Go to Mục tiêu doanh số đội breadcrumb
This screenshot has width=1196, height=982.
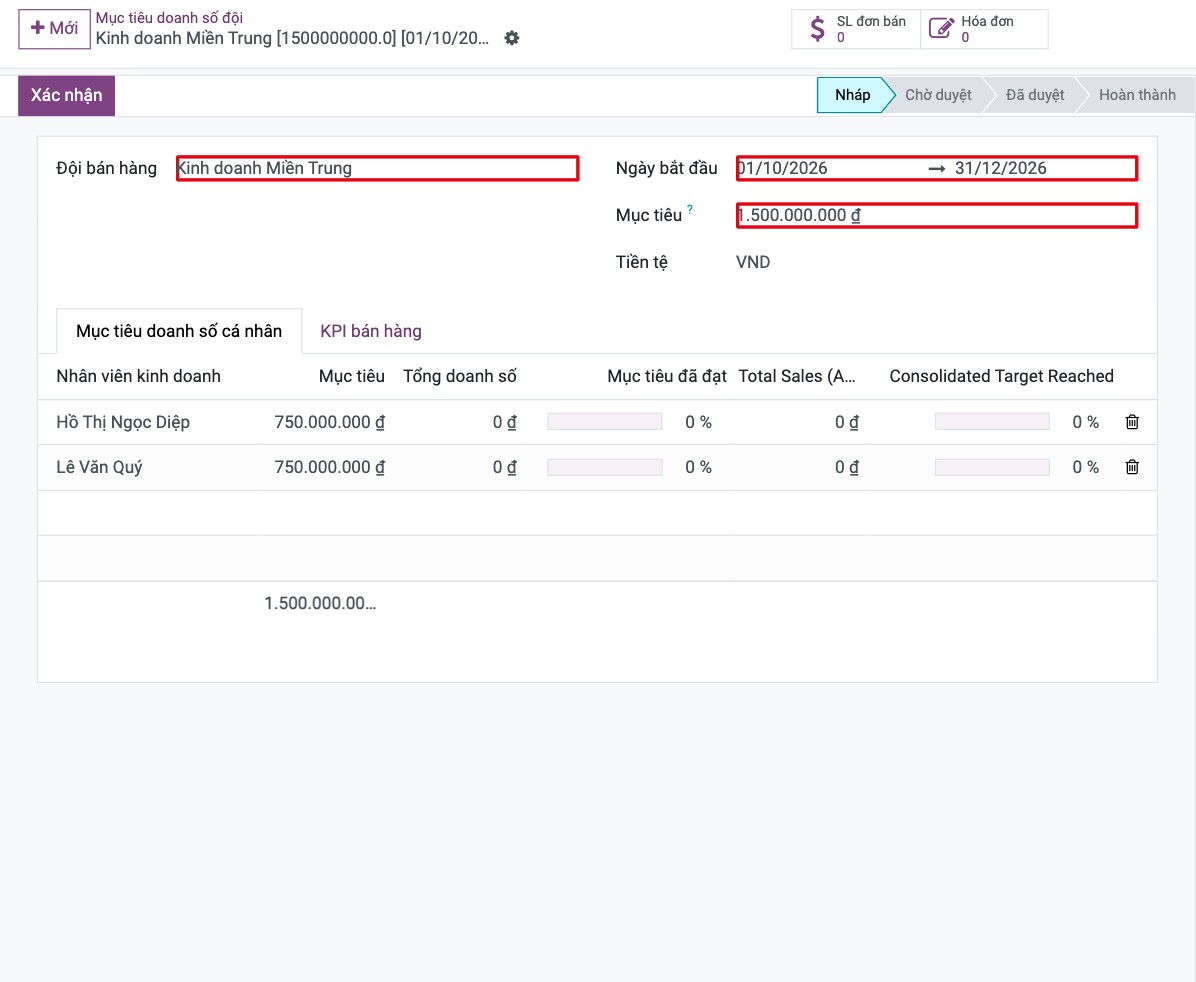tap(169, 18)
